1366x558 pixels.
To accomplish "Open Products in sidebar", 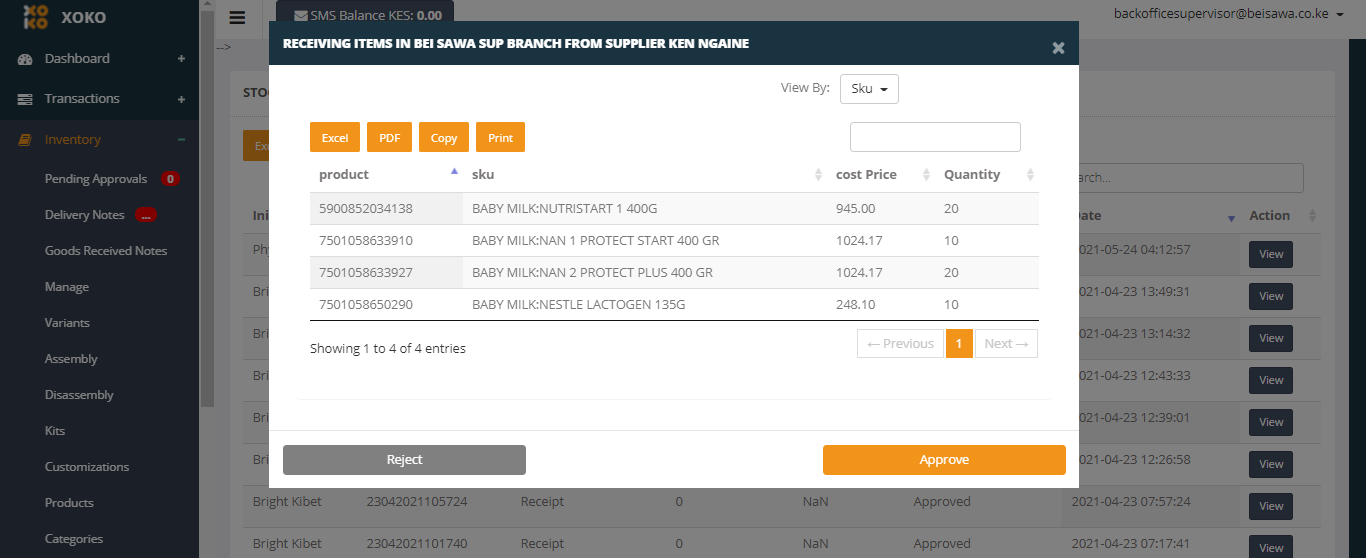I will [x=69, y=503].
